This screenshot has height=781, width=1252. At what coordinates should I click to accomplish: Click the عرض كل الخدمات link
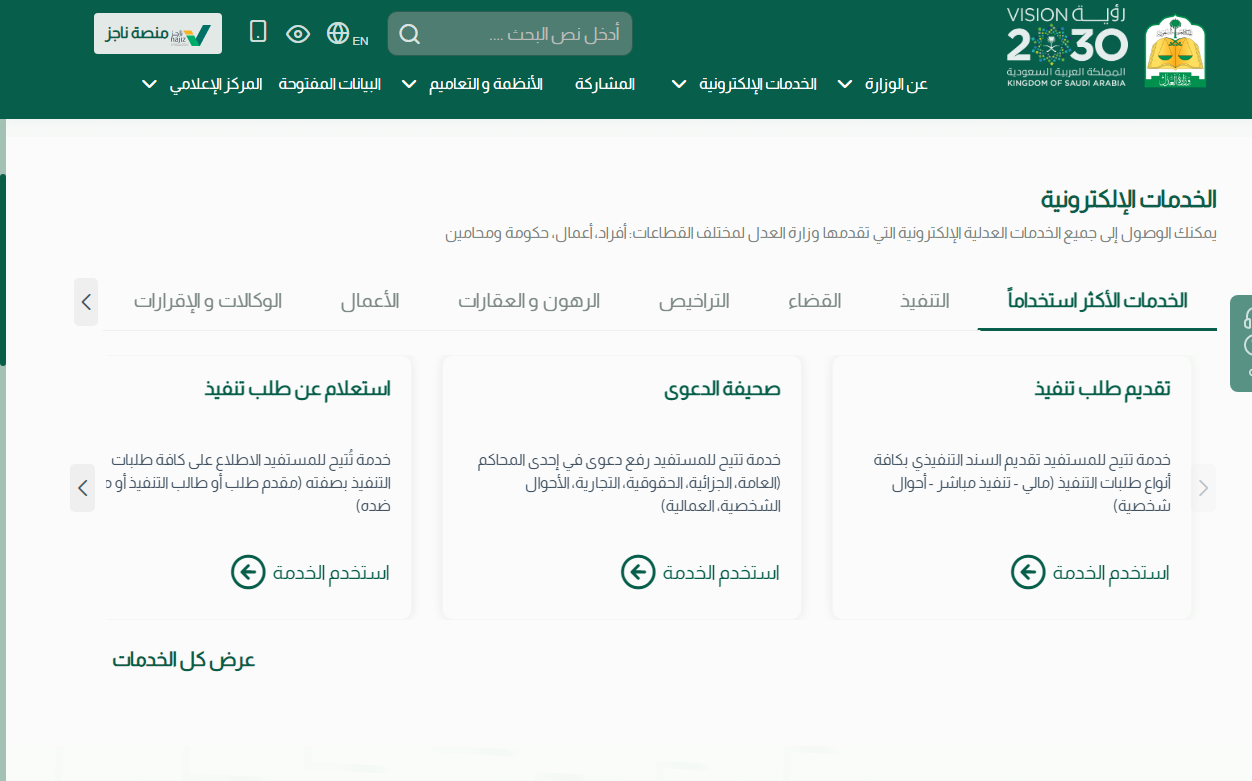pyautogui.click(x=184, y=660)
